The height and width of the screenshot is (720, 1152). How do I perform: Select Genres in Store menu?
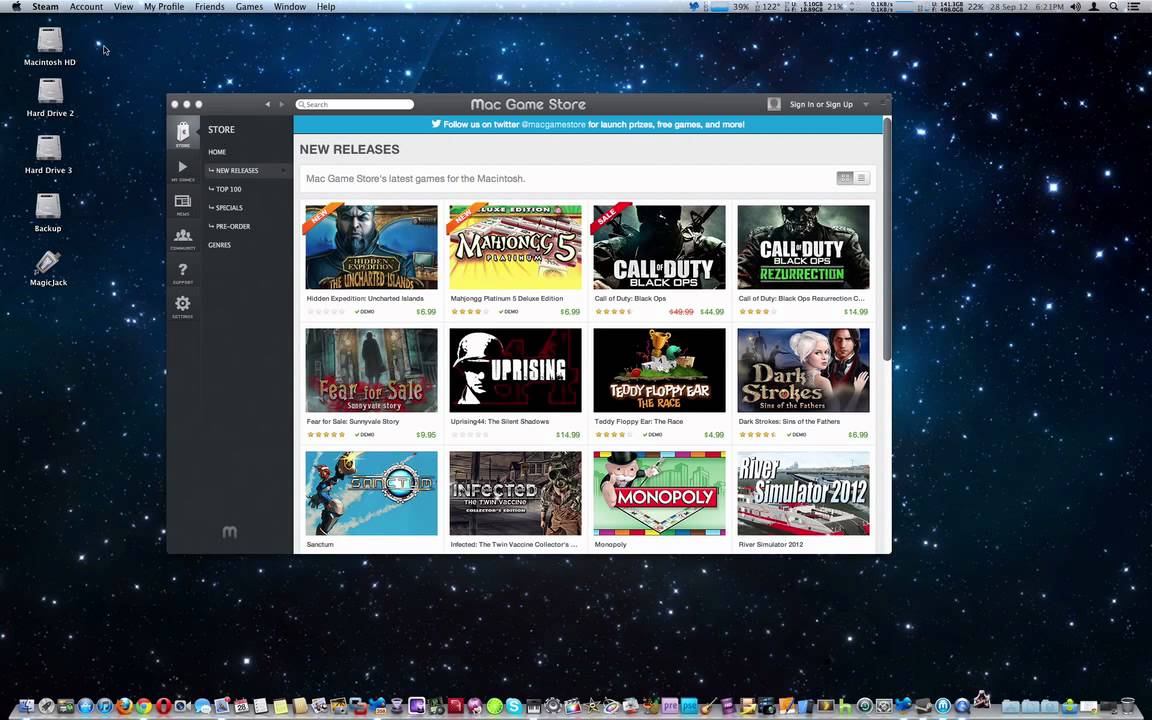click(220, 245)
